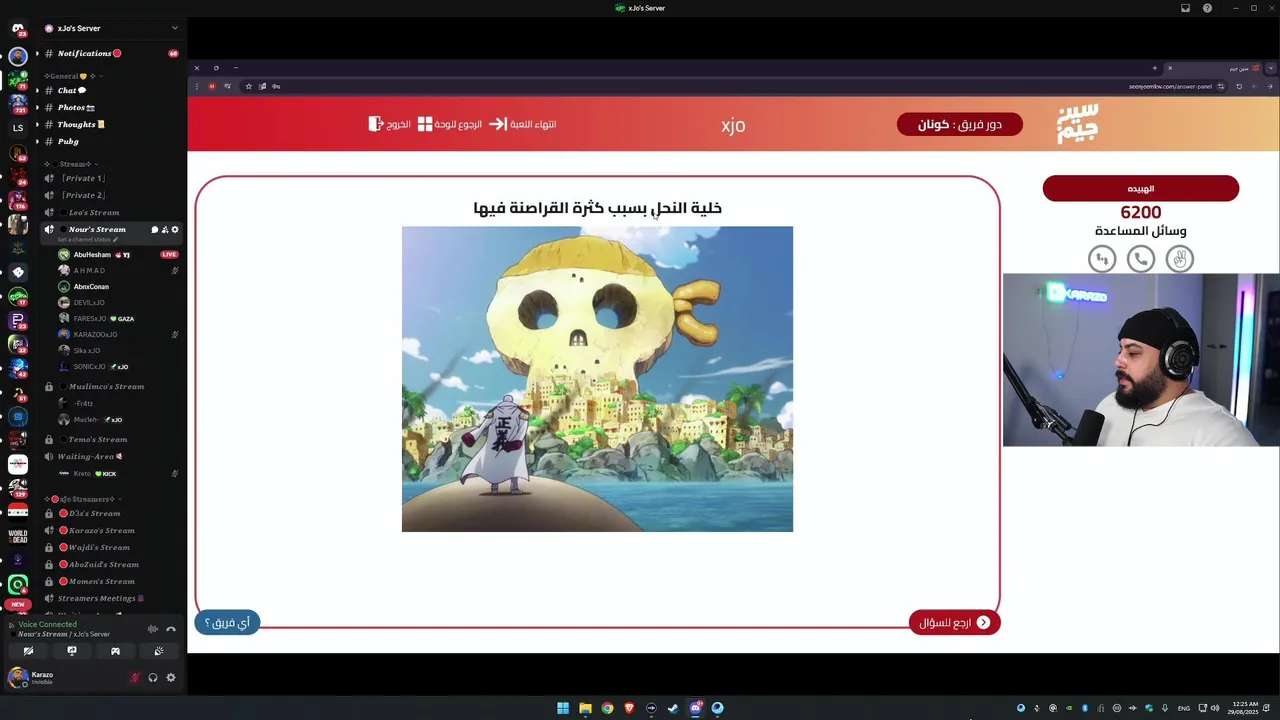Open Nour's Stream channel settings gear
The height and width of the screenshot is (720, 1280).
pyautogui.click(x=175, y=230)
